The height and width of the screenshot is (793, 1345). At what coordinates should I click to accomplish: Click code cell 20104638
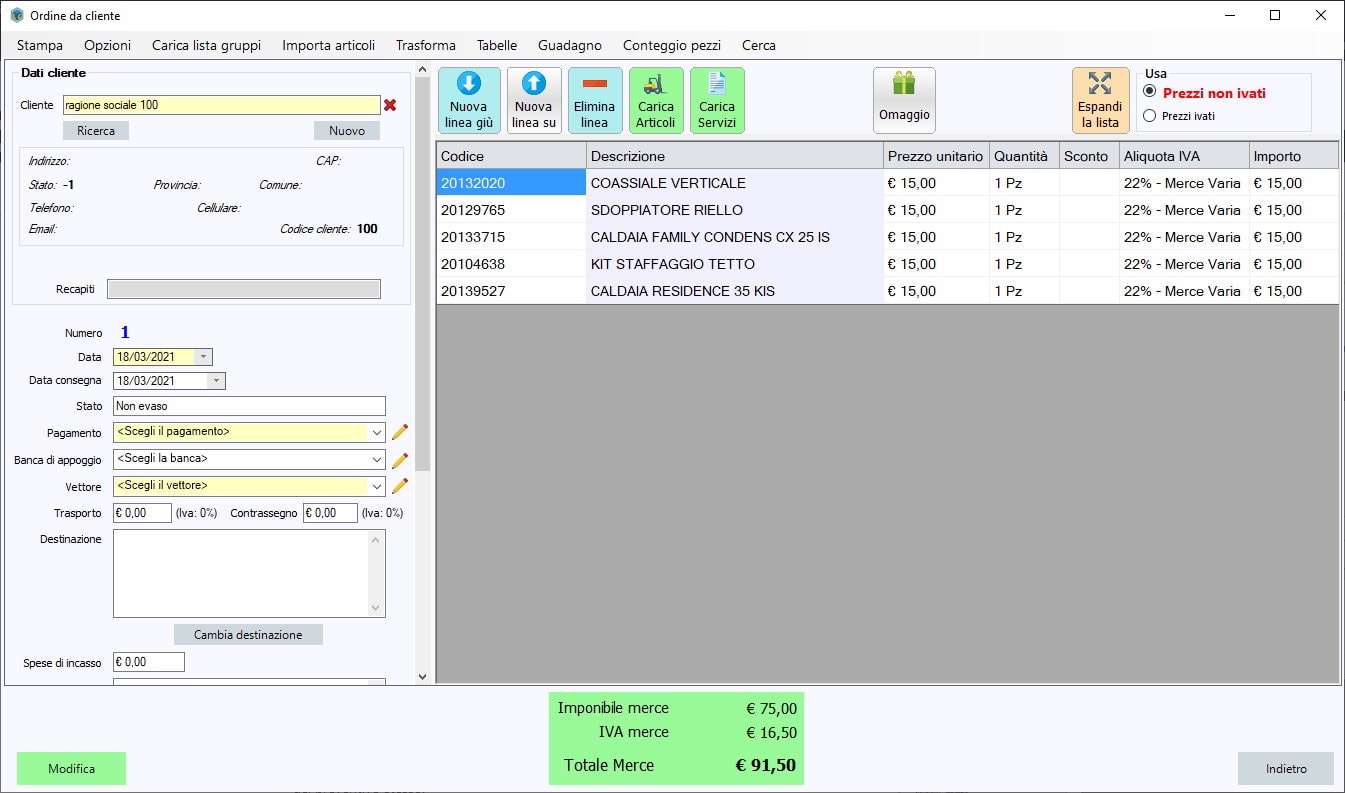[x=511, y=264]
